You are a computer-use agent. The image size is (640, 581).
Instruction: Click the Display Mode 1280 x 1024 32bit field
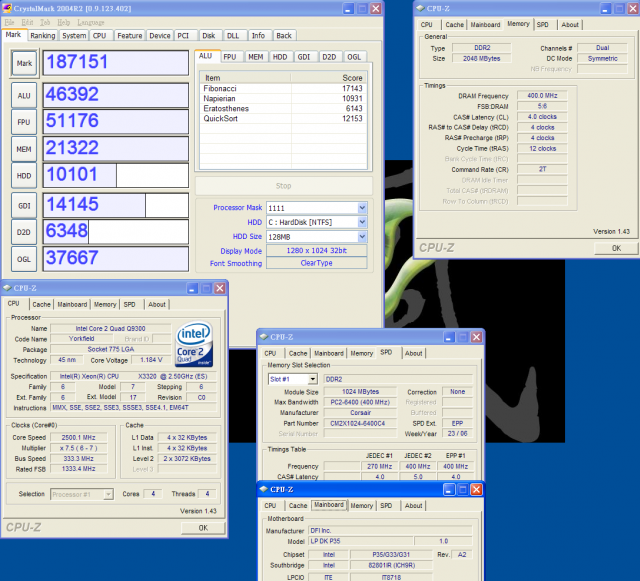[317, 251]
